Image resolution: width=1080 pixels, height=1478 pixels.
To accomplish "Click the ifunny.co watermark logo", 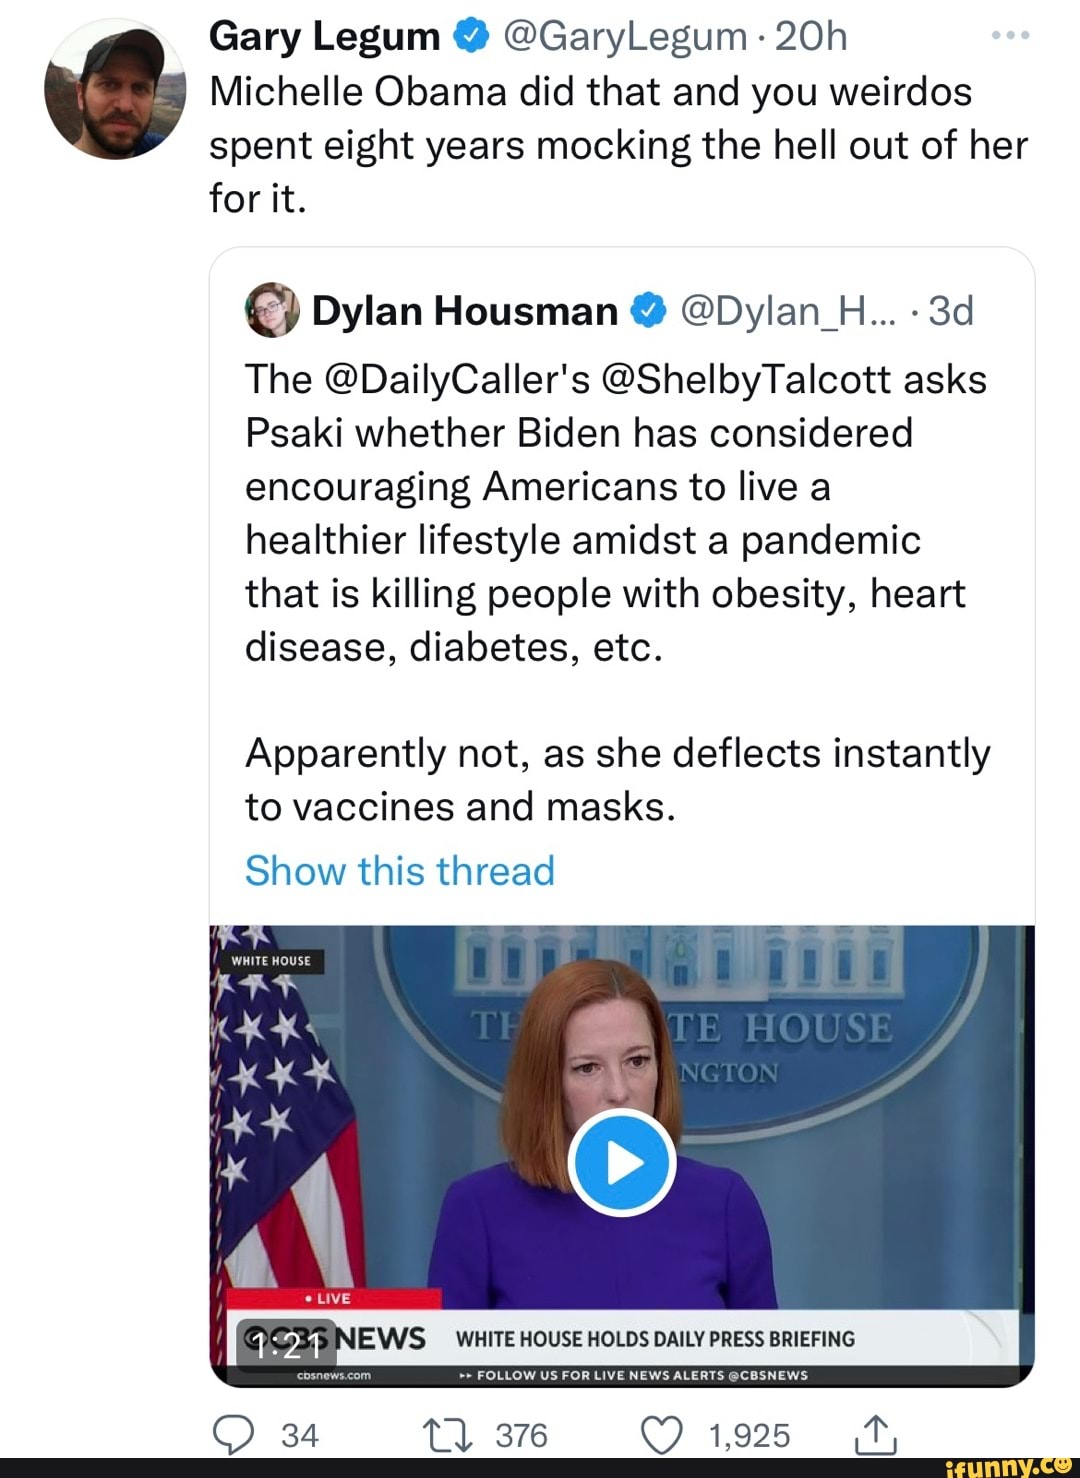I will (x=1008, y=1466).
